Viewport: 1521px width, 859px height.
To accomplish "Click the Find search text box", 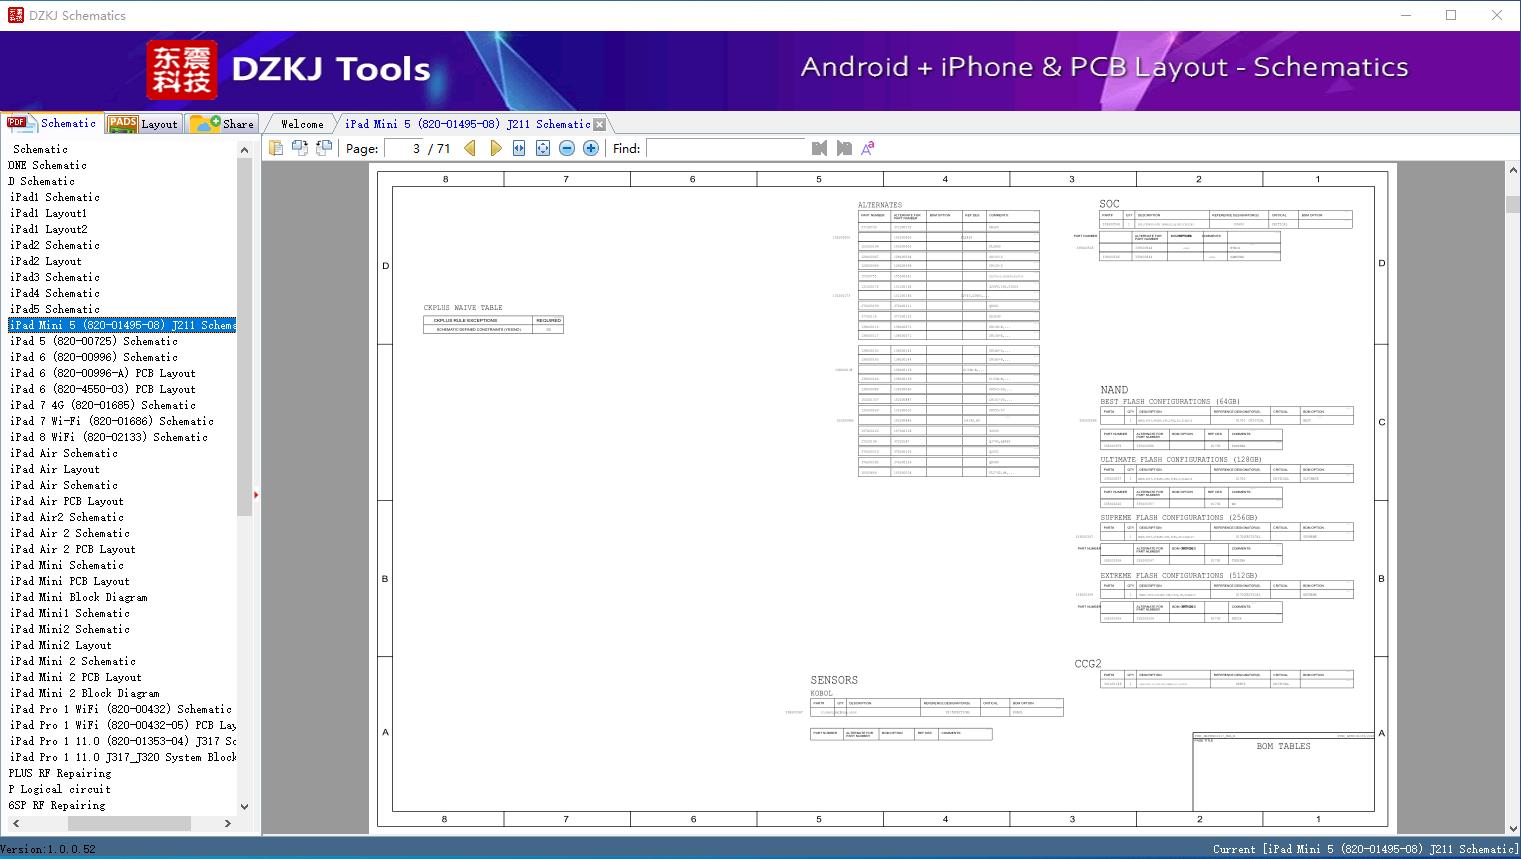I will (726, 148).
